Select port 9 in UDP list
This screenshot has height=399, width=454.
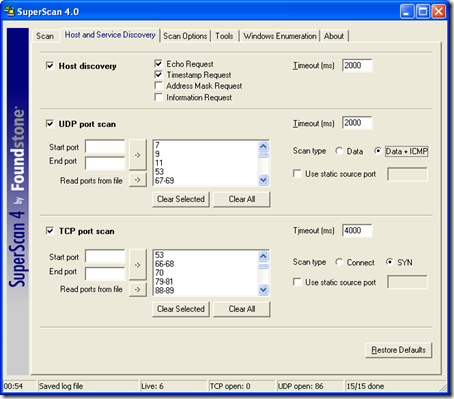(206, 154)
